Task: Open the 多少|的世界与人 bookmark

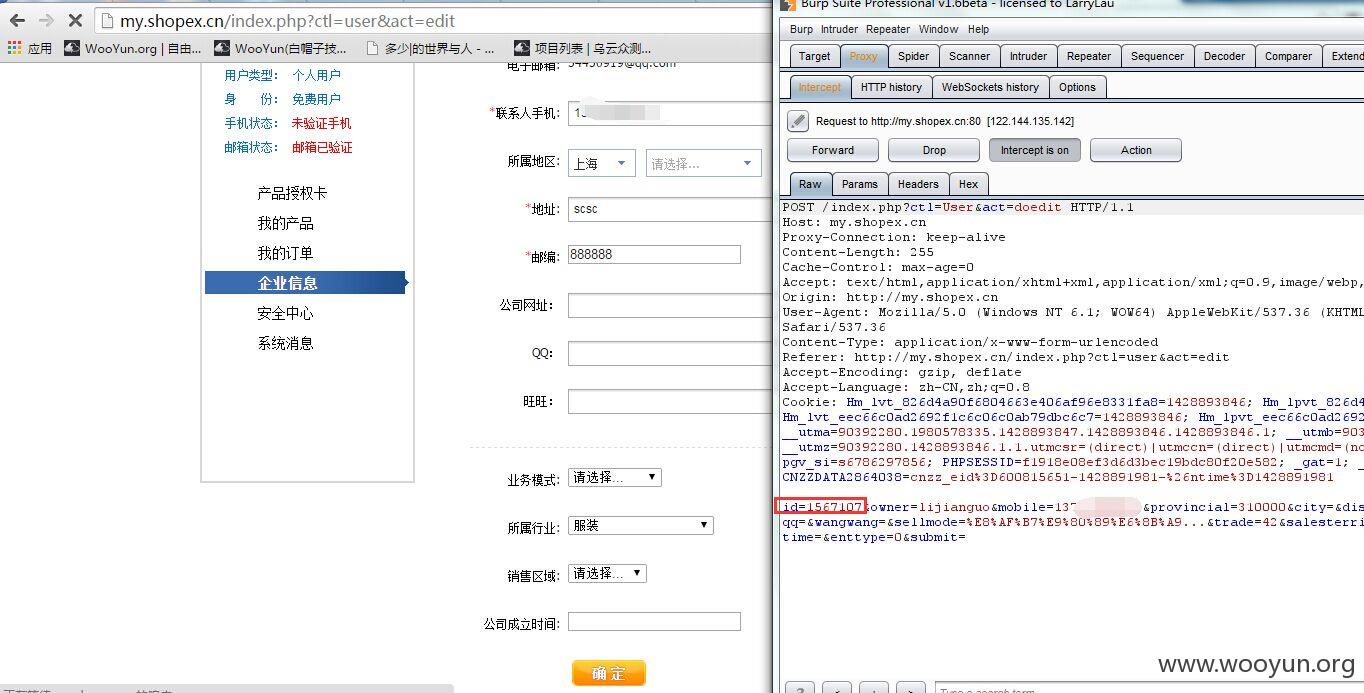Action: point(429,48)
